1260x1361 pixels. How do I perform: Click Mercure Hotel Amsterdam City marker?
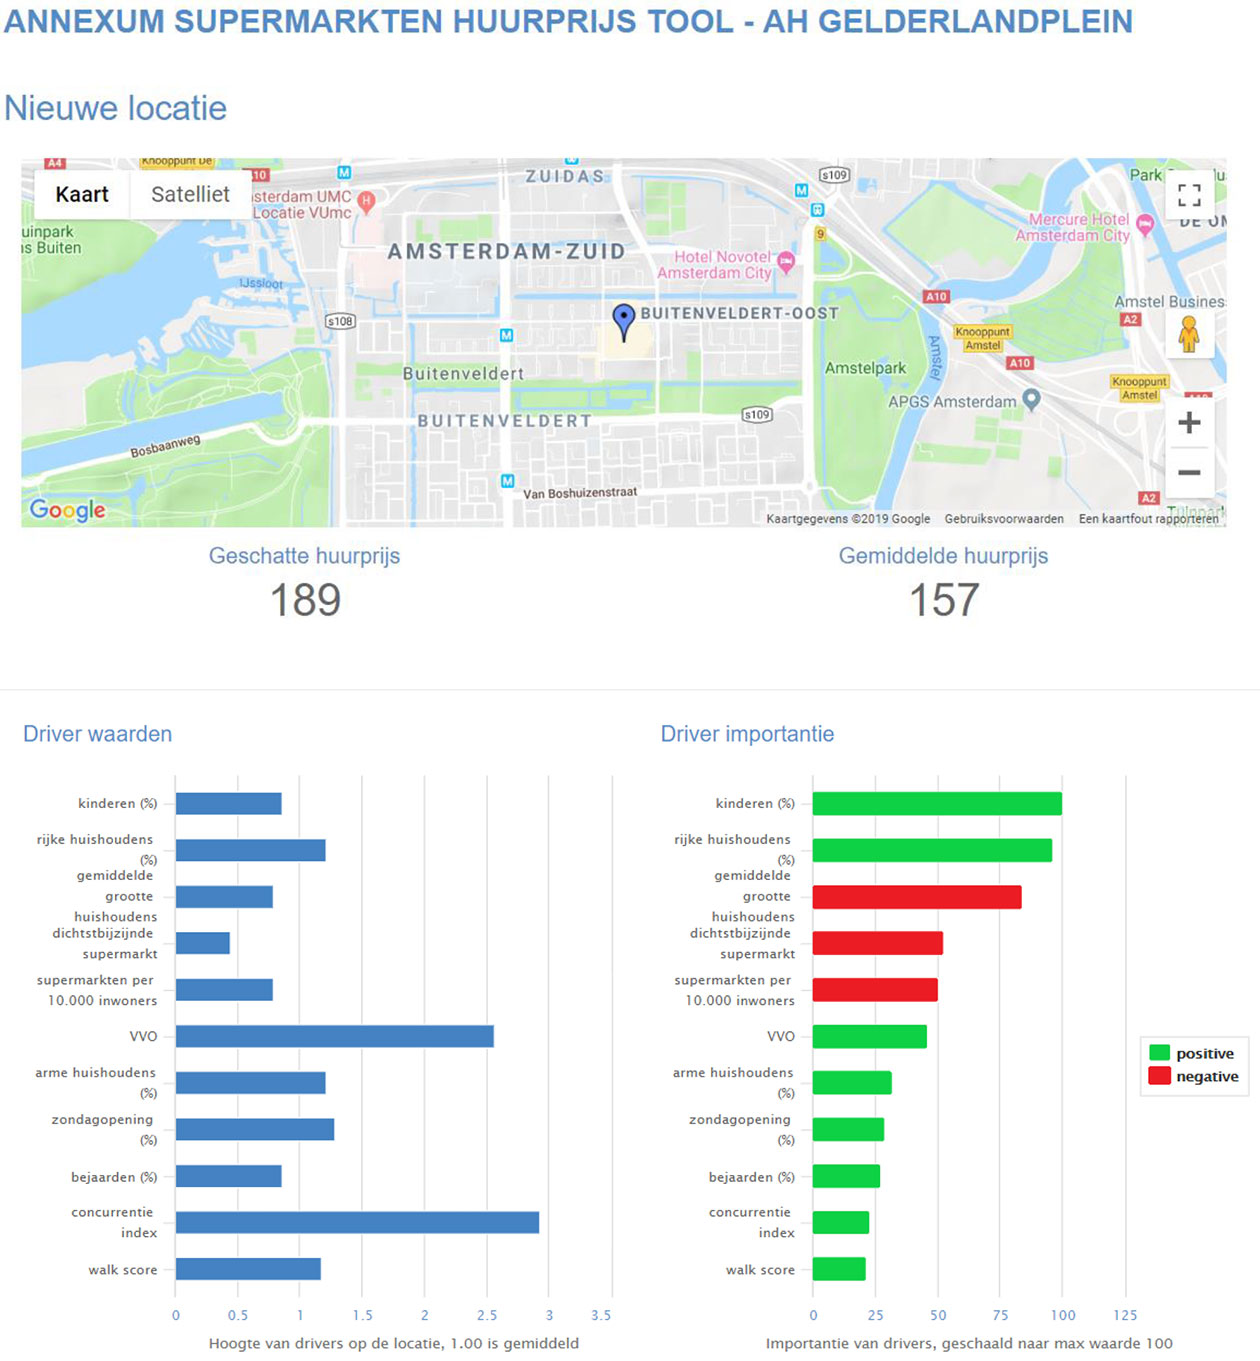tap(1145, 225)
